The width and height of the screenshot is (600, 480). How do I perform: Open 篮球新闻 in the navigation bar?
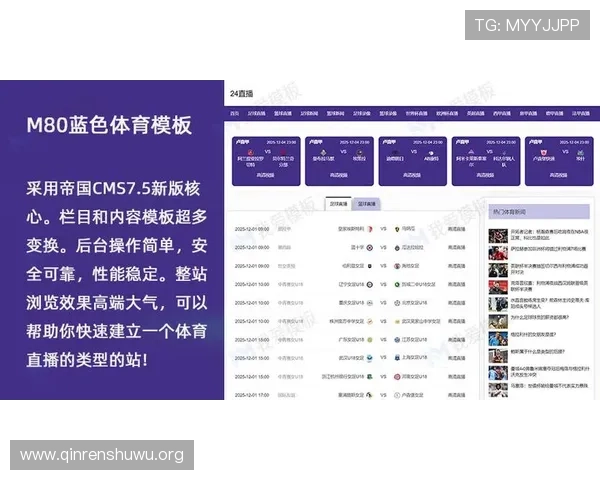point(335,113)
